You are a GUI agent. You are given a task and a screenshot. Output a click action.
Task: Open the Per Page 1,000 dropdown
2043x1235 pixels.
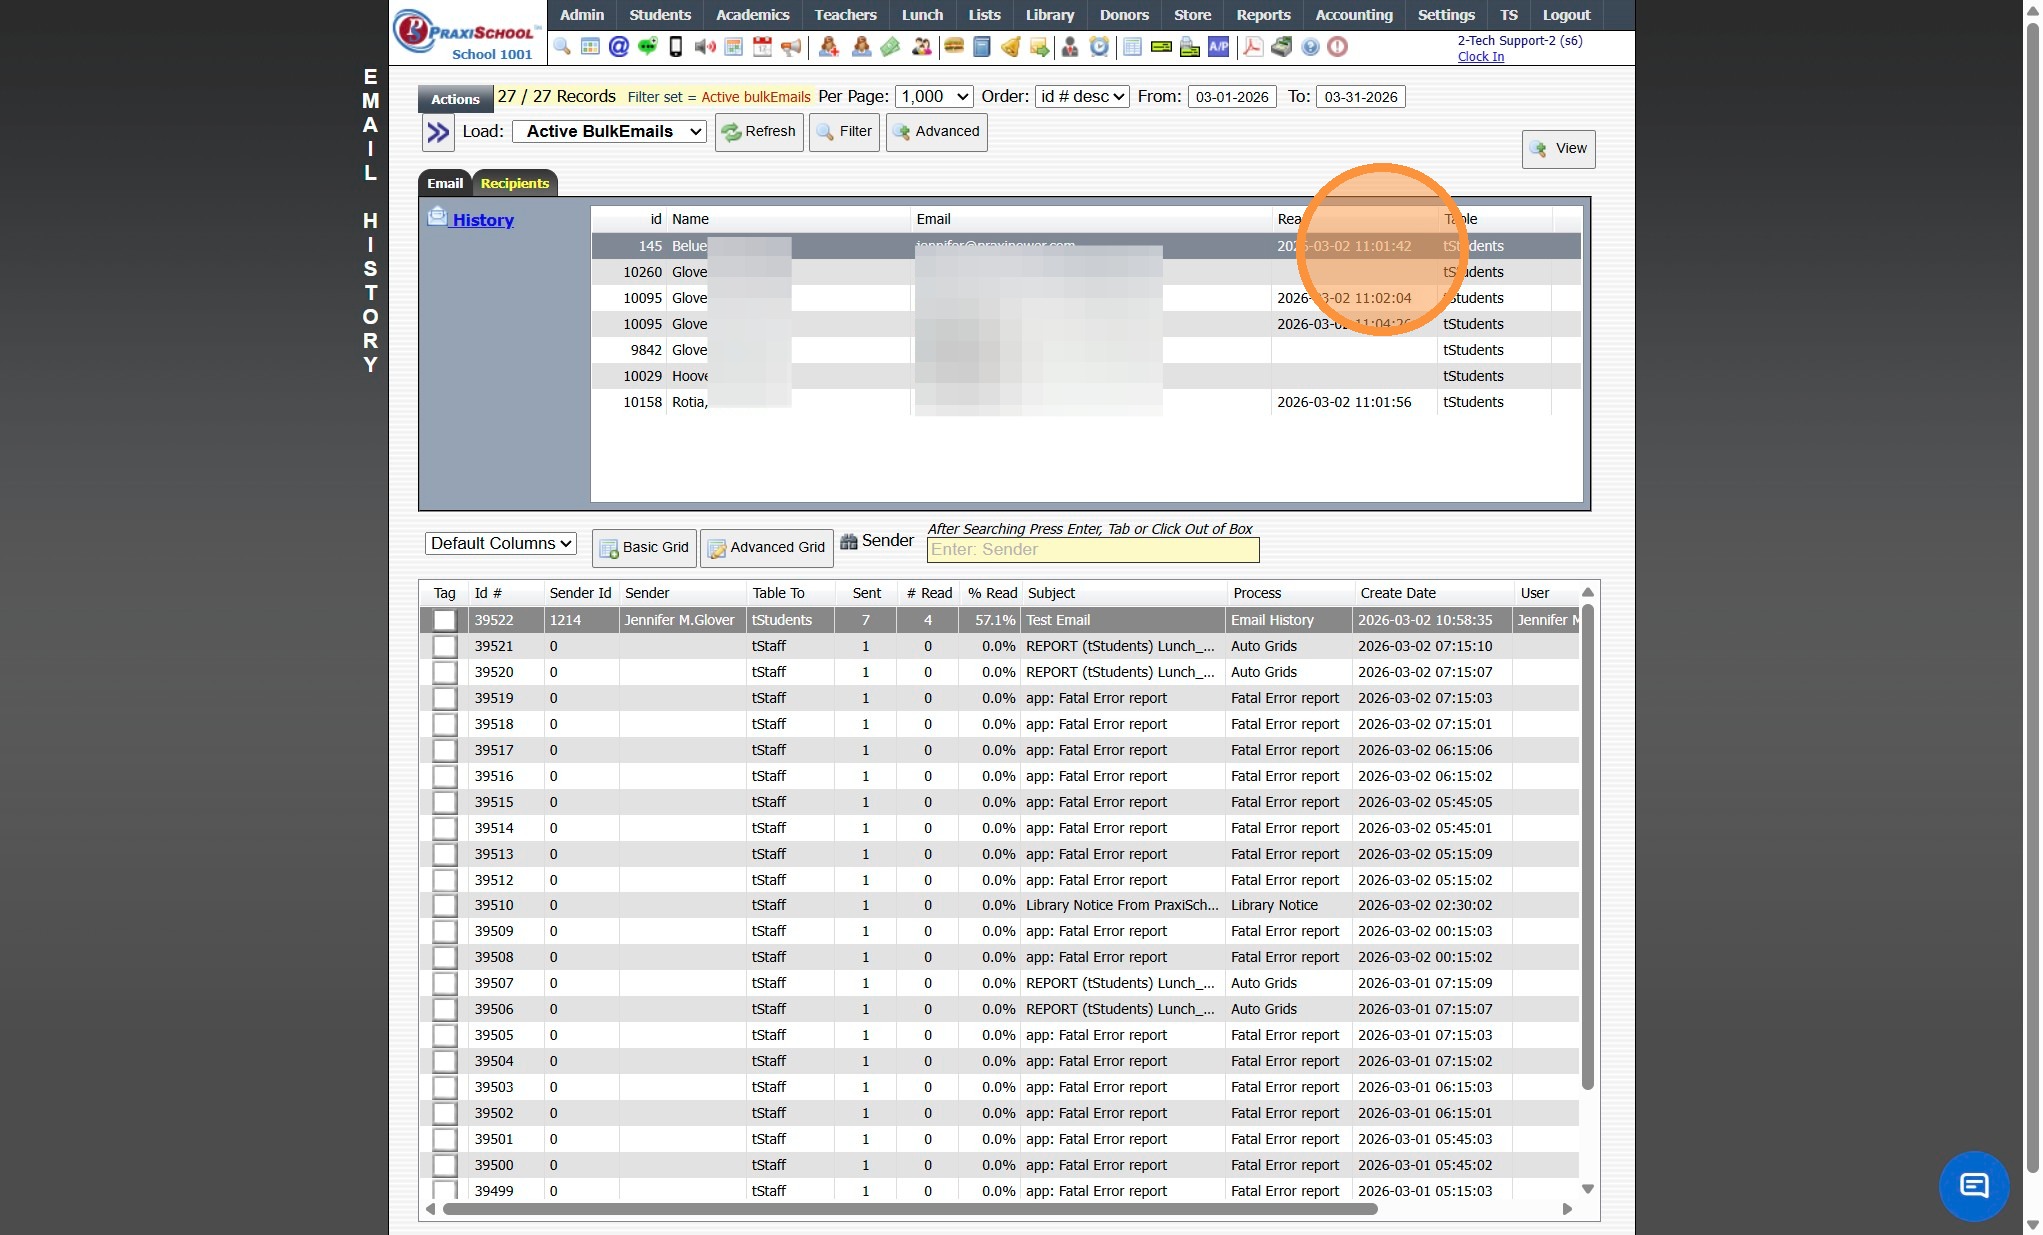(934, 97)
